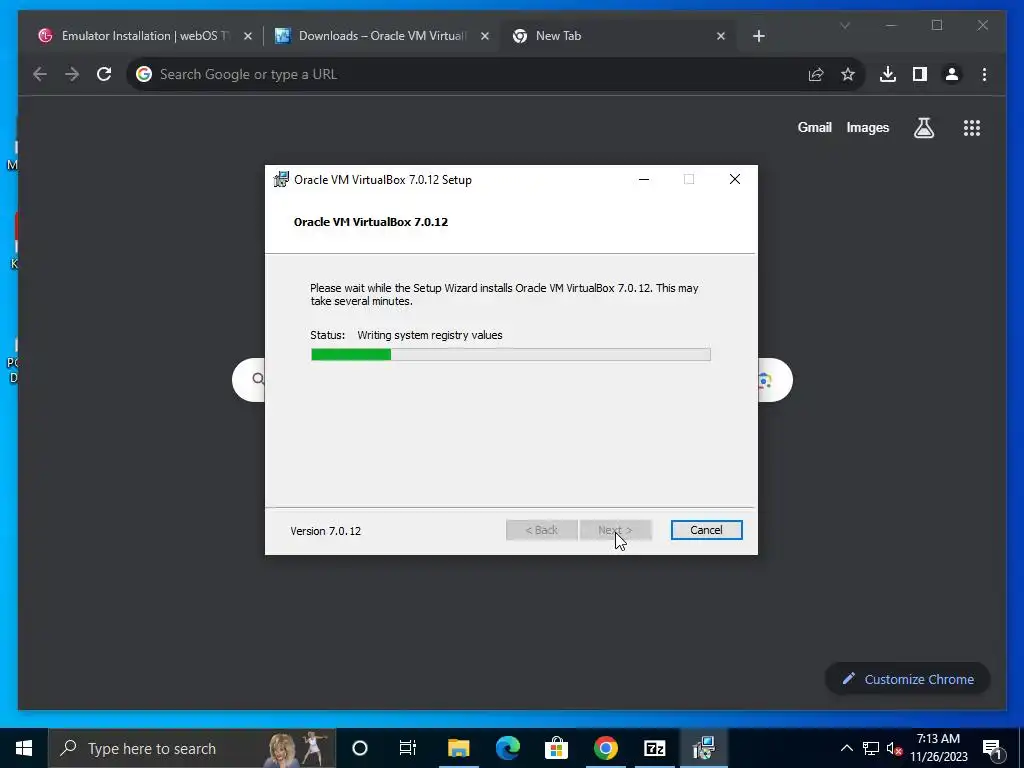This screenshot has height=768, width=1024.
Task: Close the Emulator Installation tab
Action: [248, 37]
